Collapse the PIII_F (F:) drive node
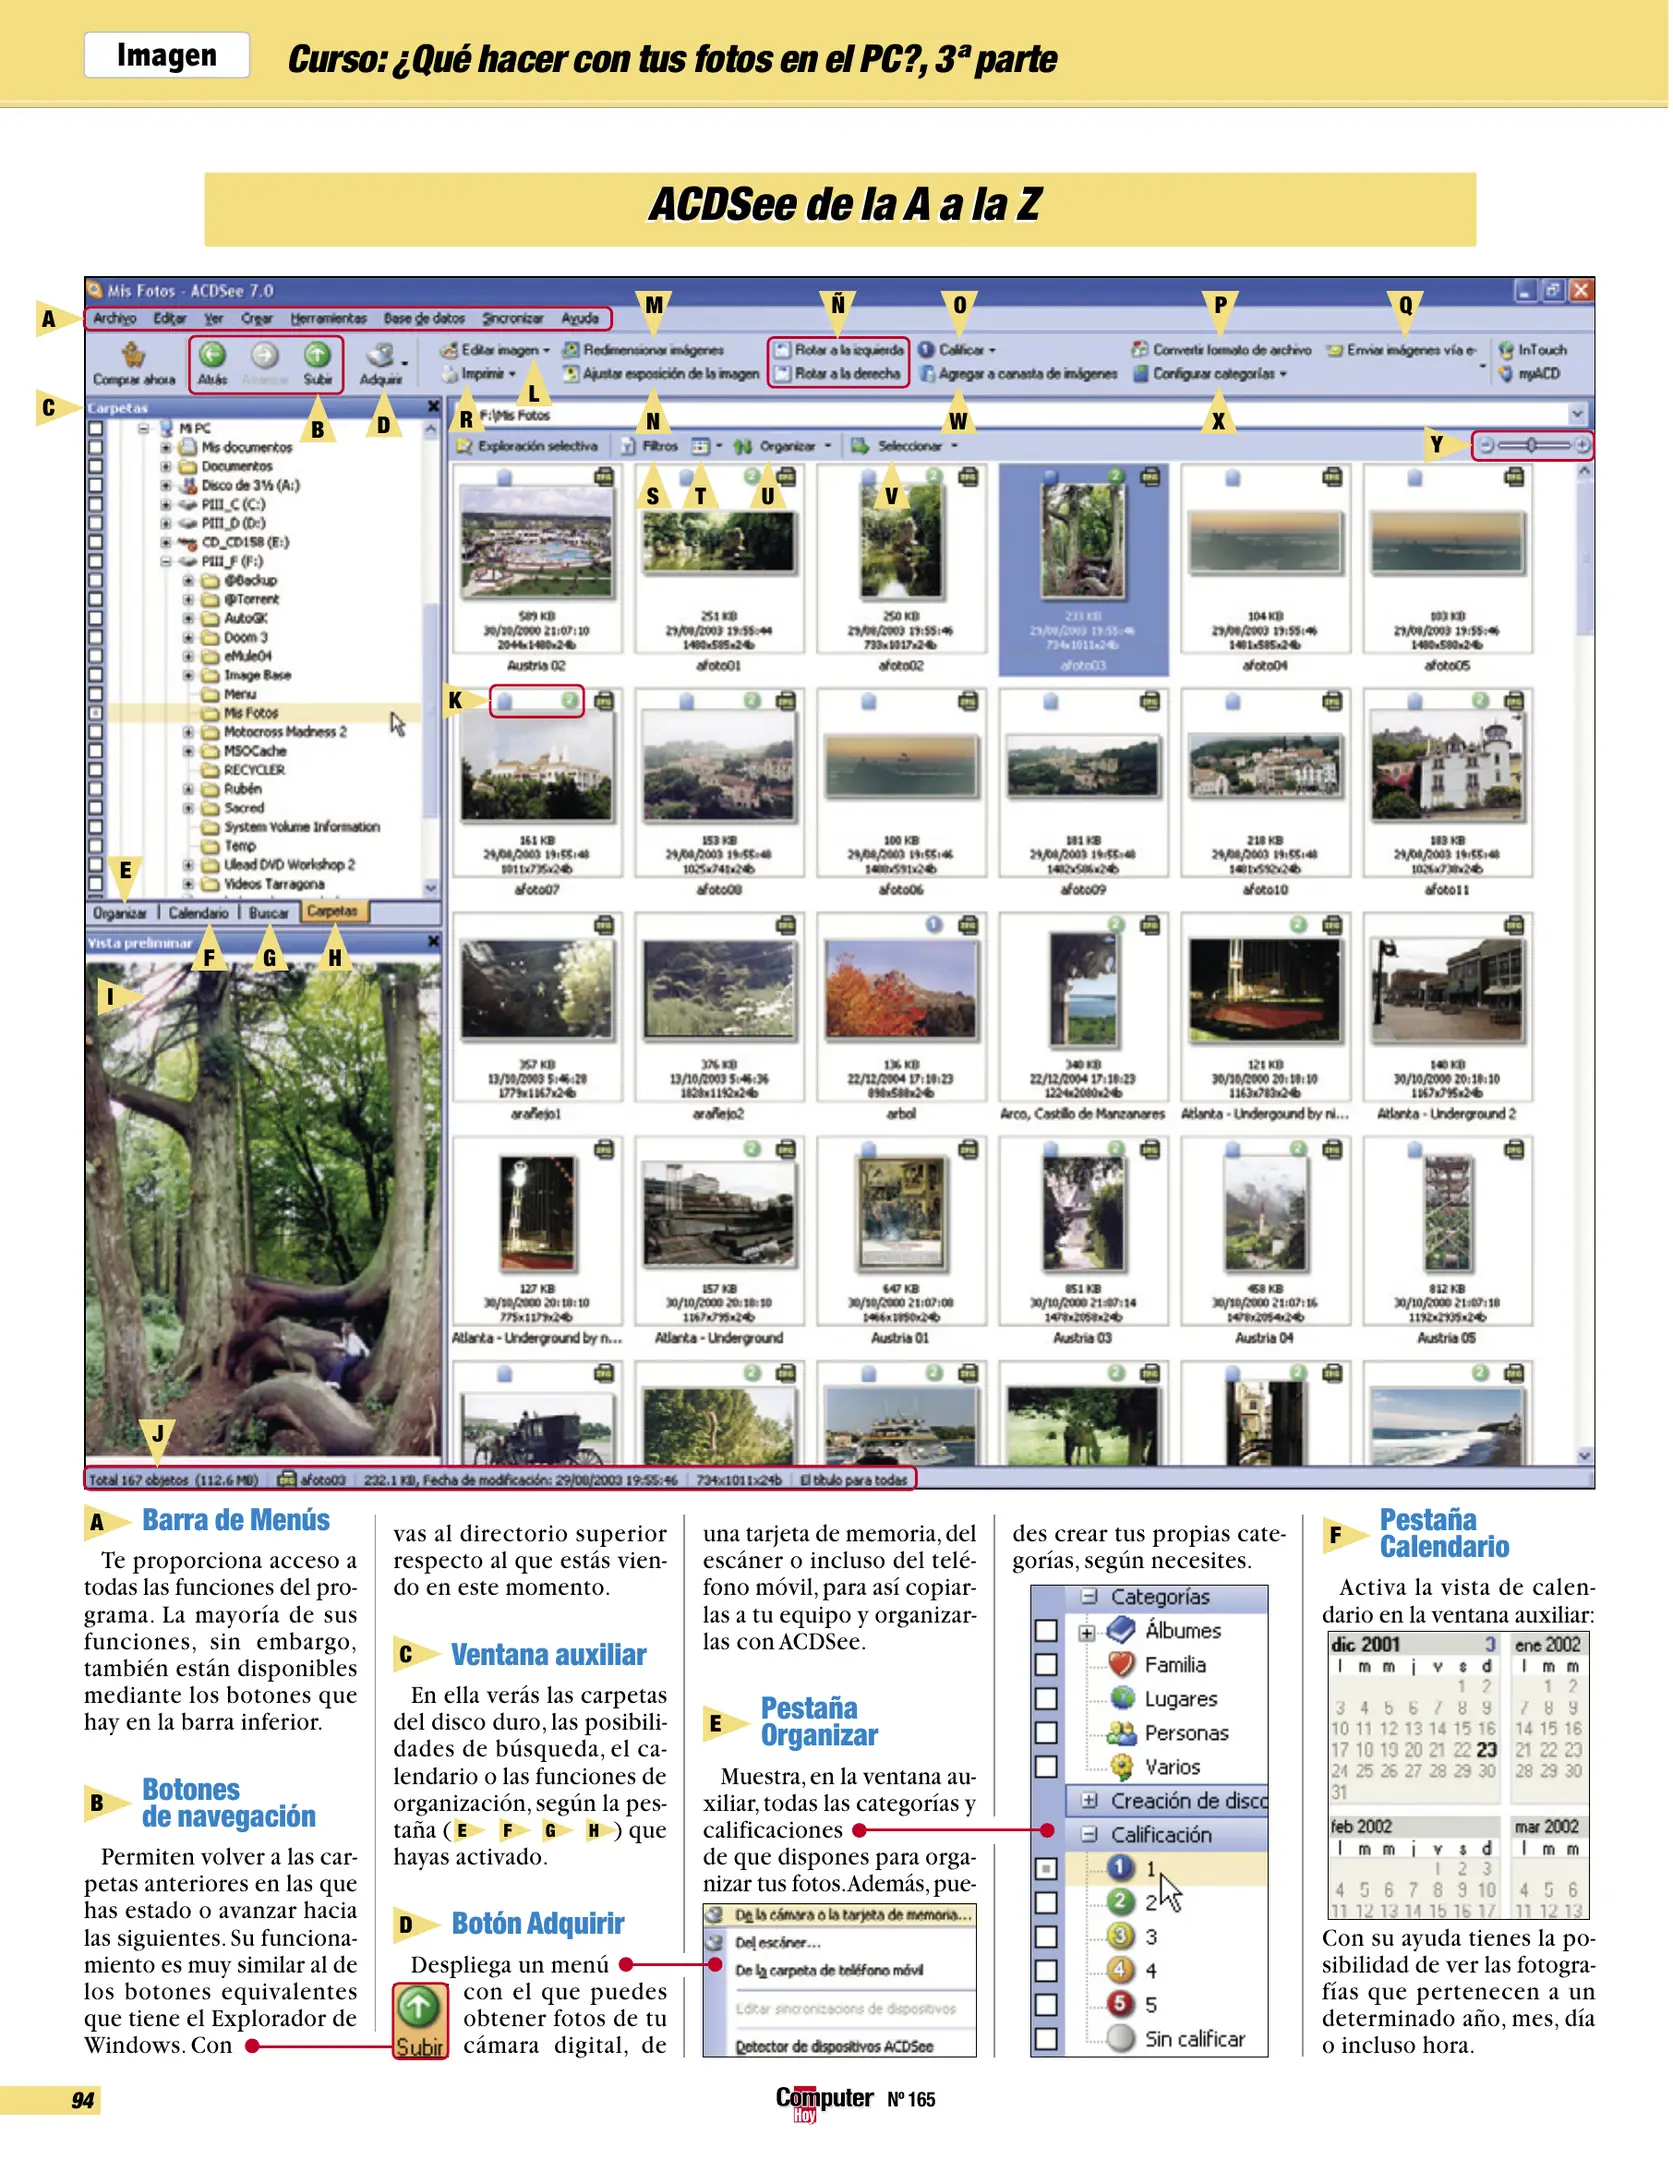 pos(166,561)
